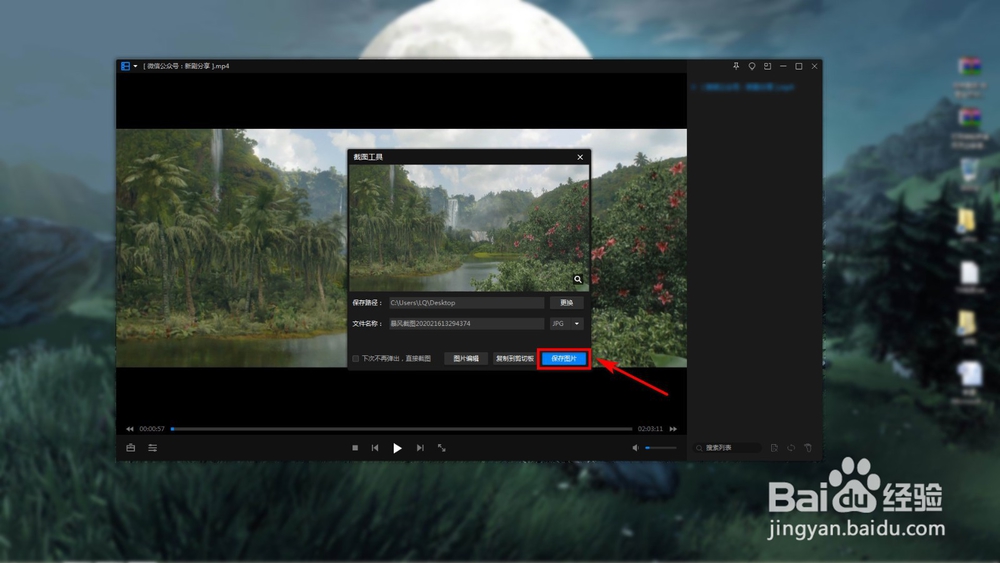Open the playback settings sliders icon
The image size is (1000, 563).
(152, 448)
